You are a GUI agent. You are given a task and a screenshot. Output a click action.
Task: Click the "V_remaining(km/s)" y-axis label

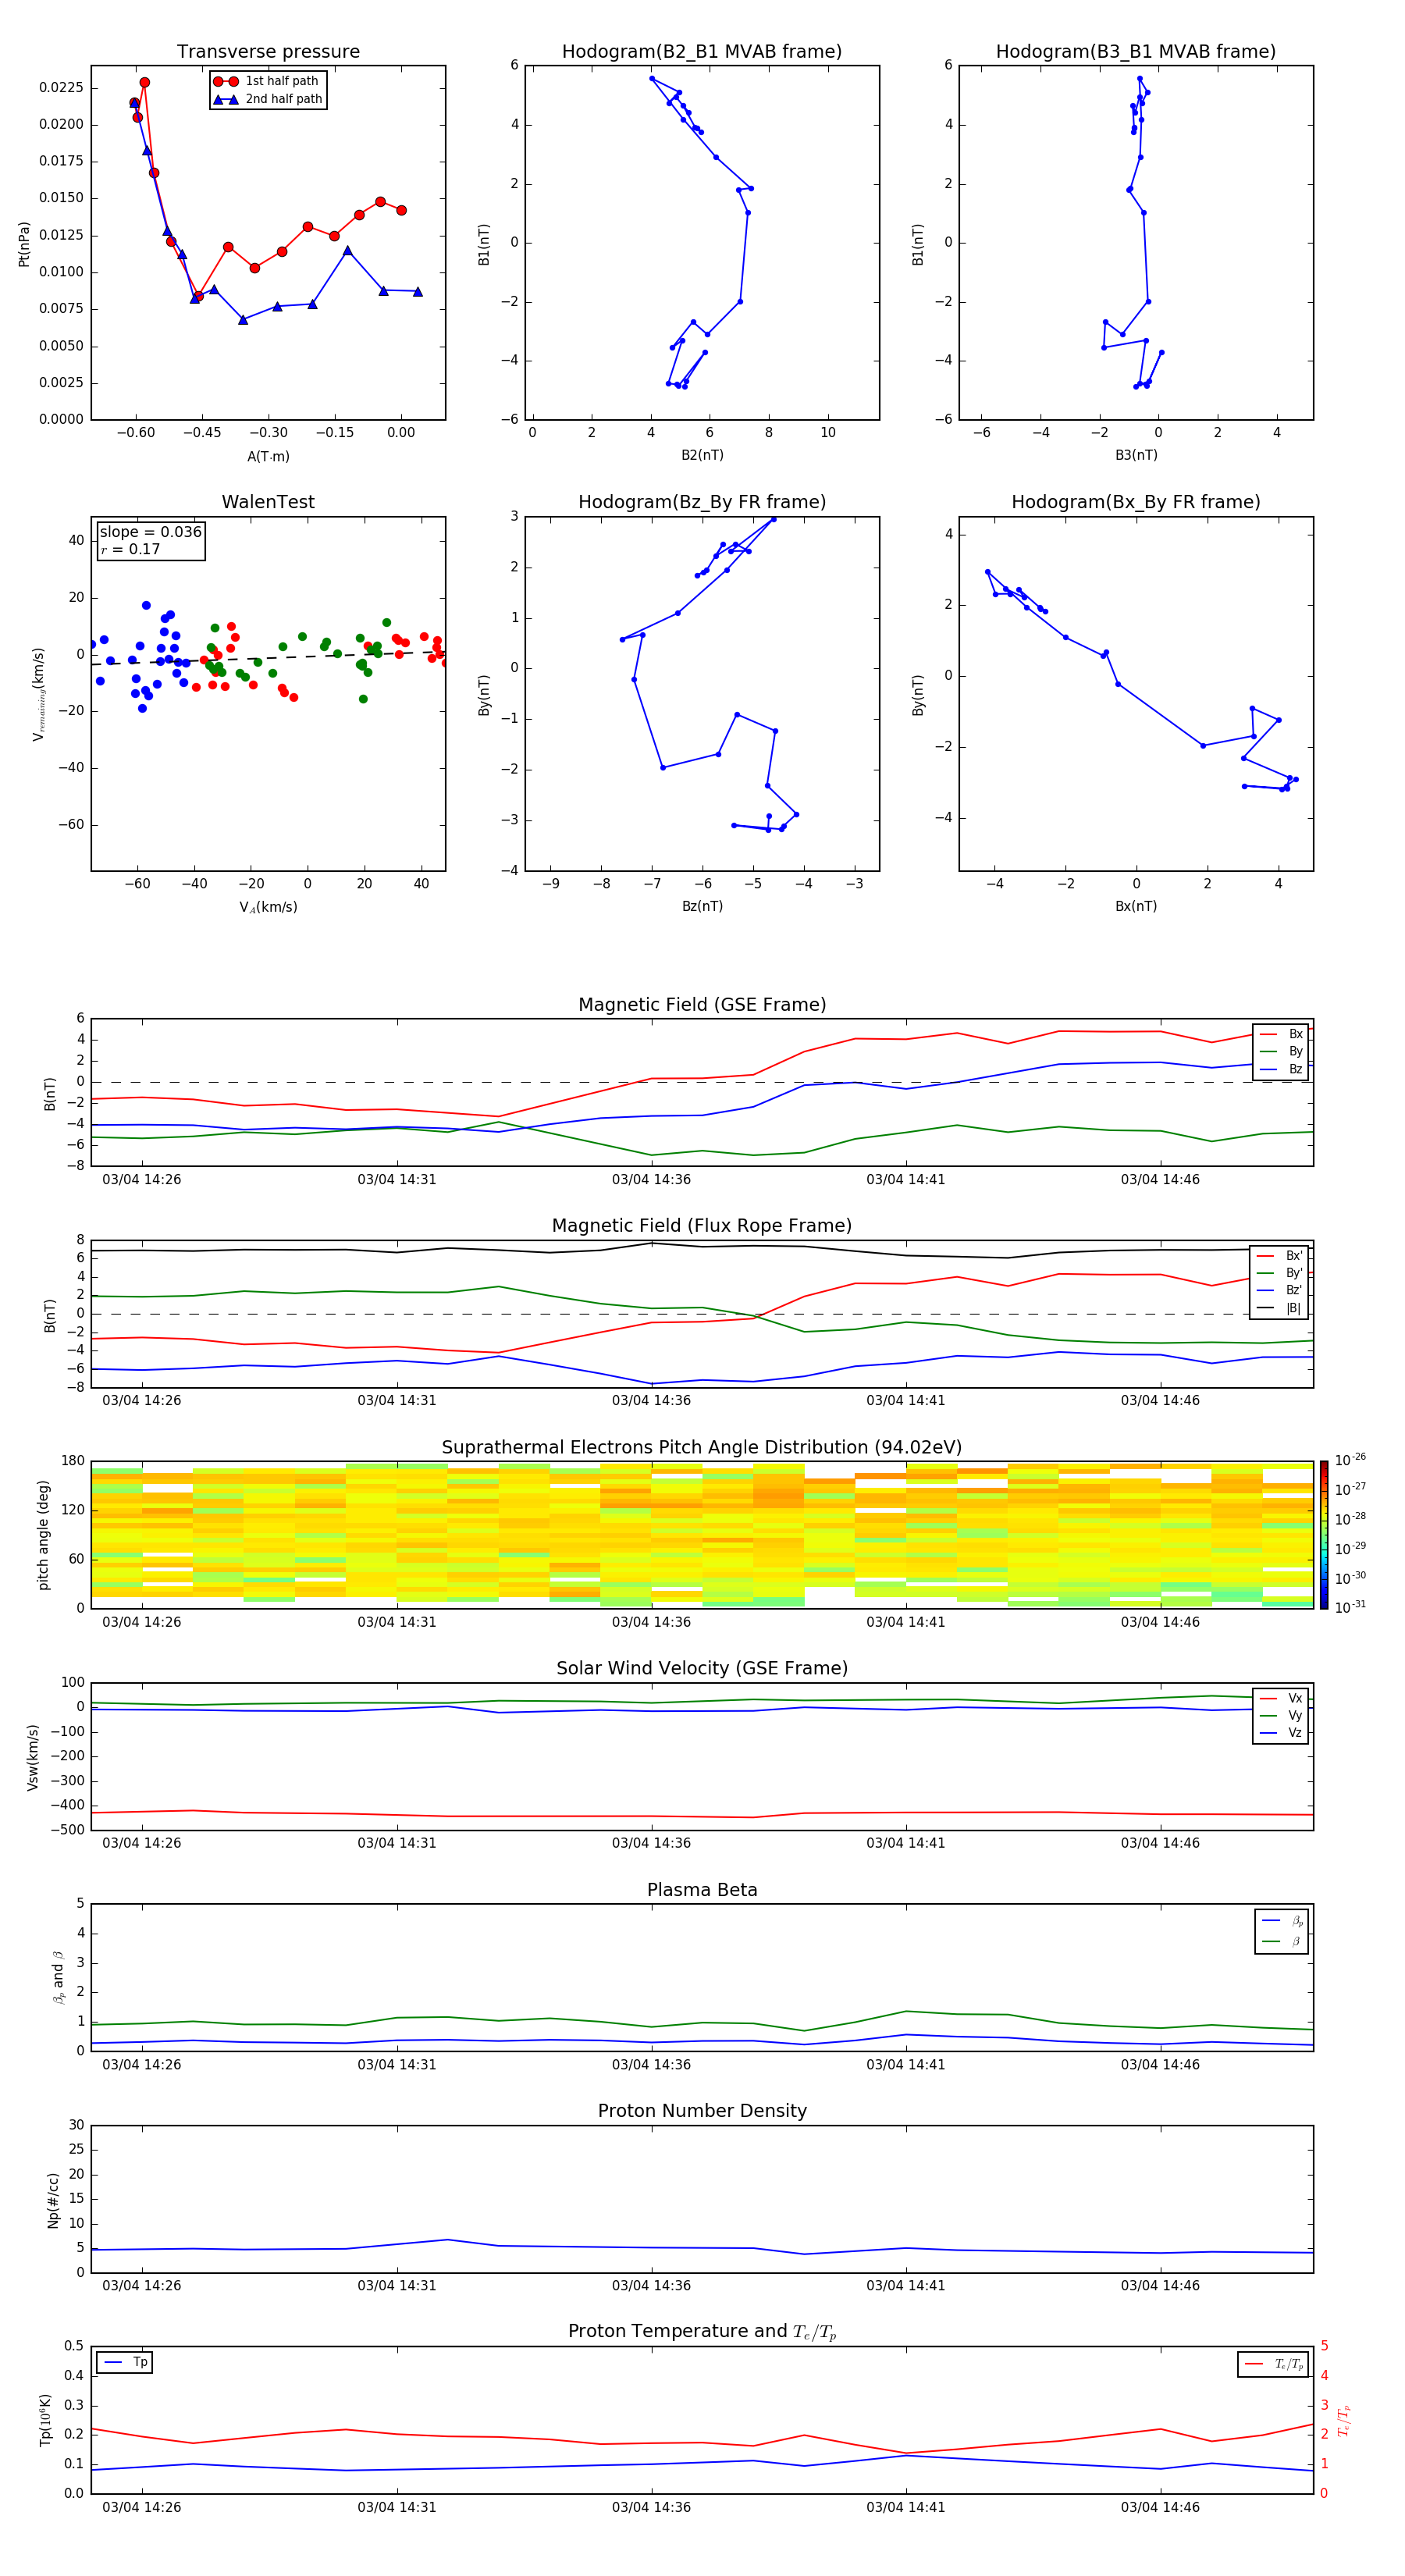pyautogui.click(x=39, y=694)
